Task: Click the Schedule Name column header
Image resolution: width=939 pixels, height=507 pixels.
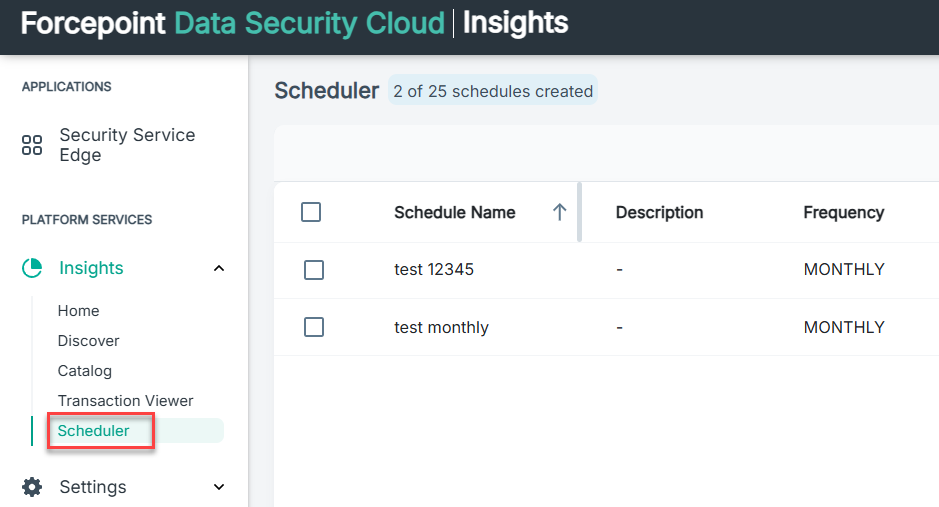Action: point(455,212)
